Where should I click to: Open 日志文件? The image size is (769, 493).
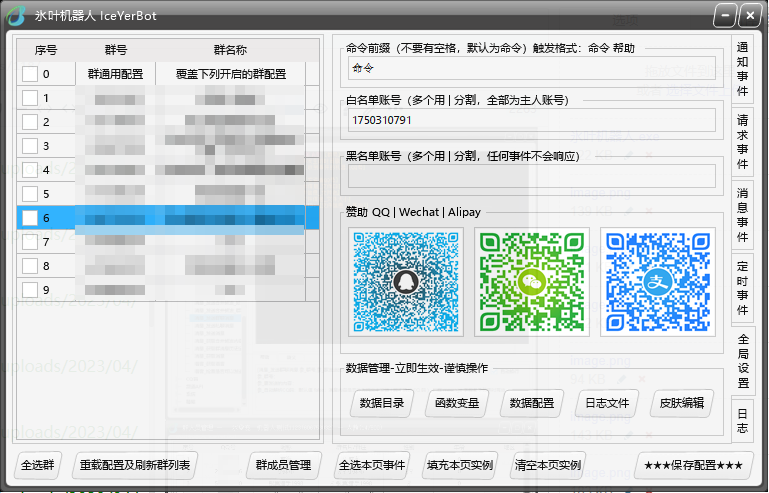pos(607,403)
